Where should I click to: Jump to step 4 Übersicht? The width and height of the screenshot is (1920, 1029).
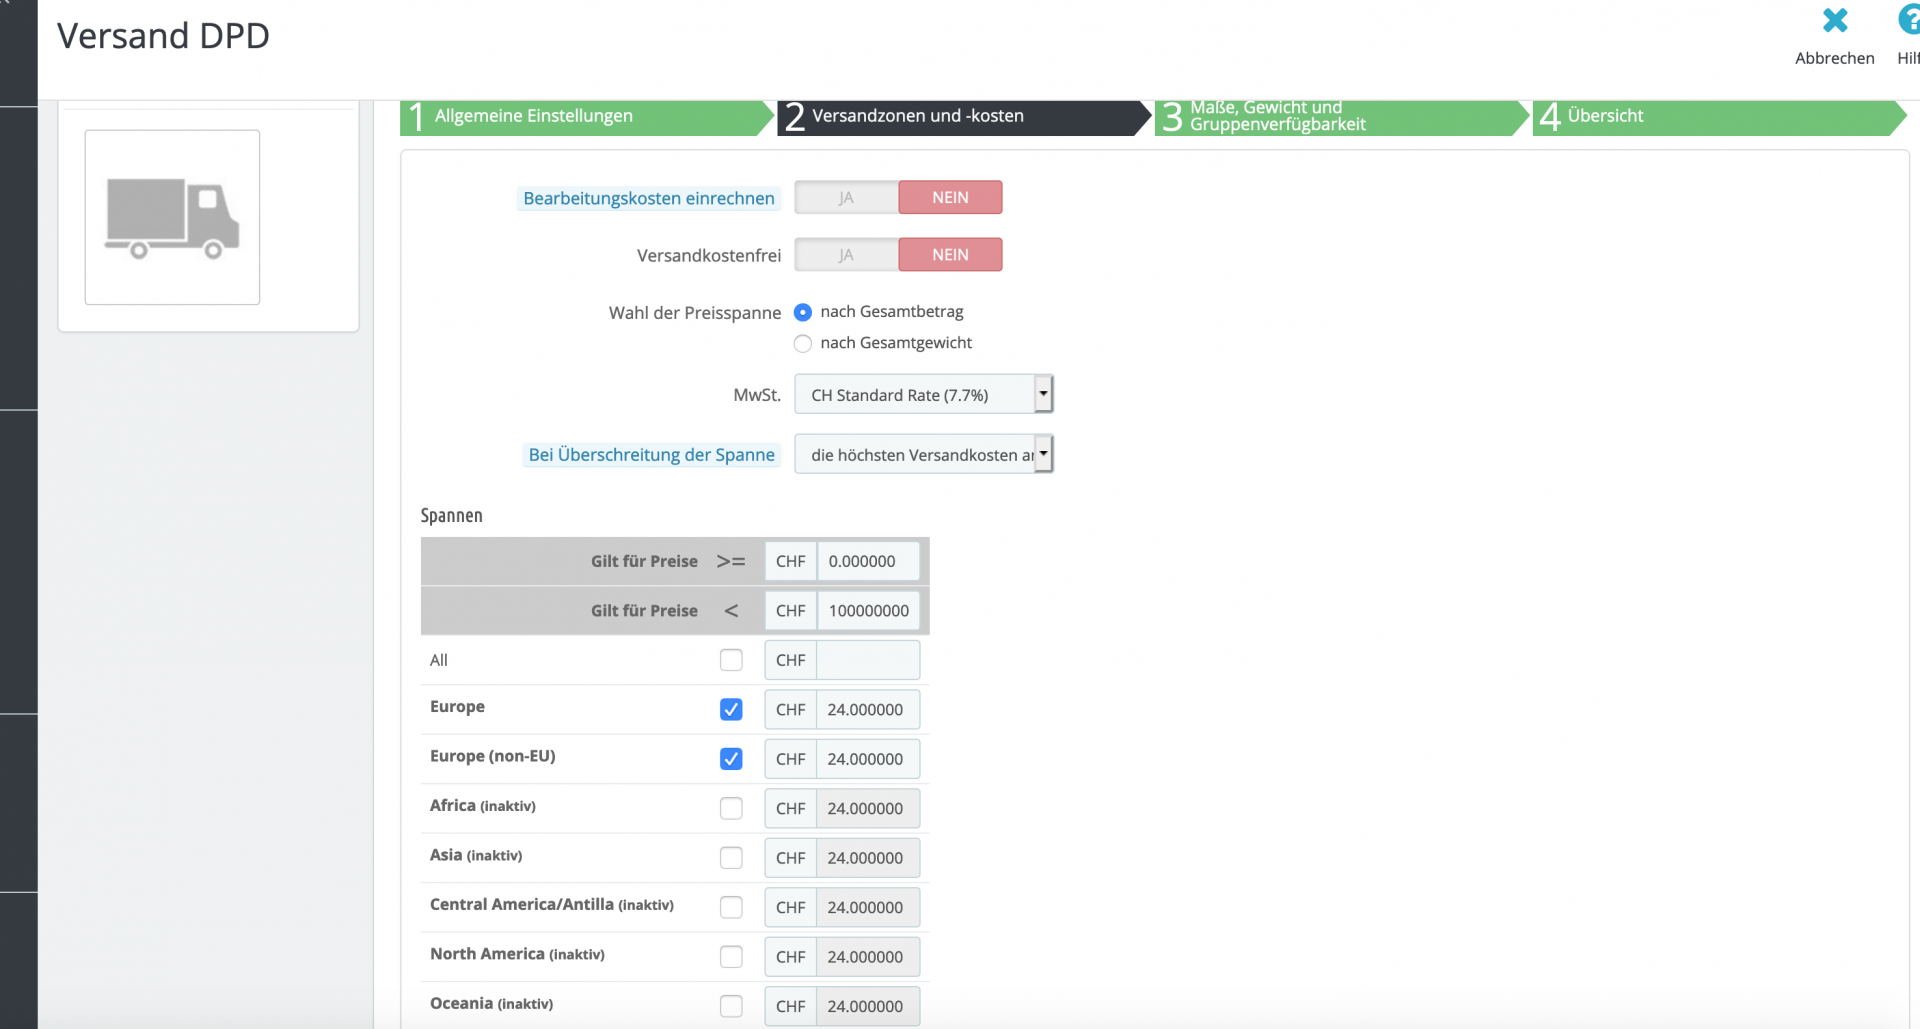(x=1719, y=117)
